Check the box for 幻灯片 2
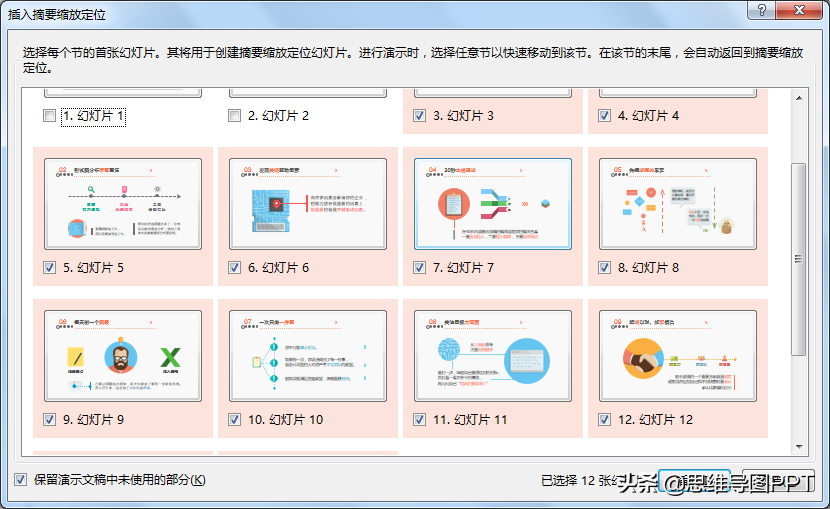The height and width of the screenshot is (509, 830). (234, 115)
